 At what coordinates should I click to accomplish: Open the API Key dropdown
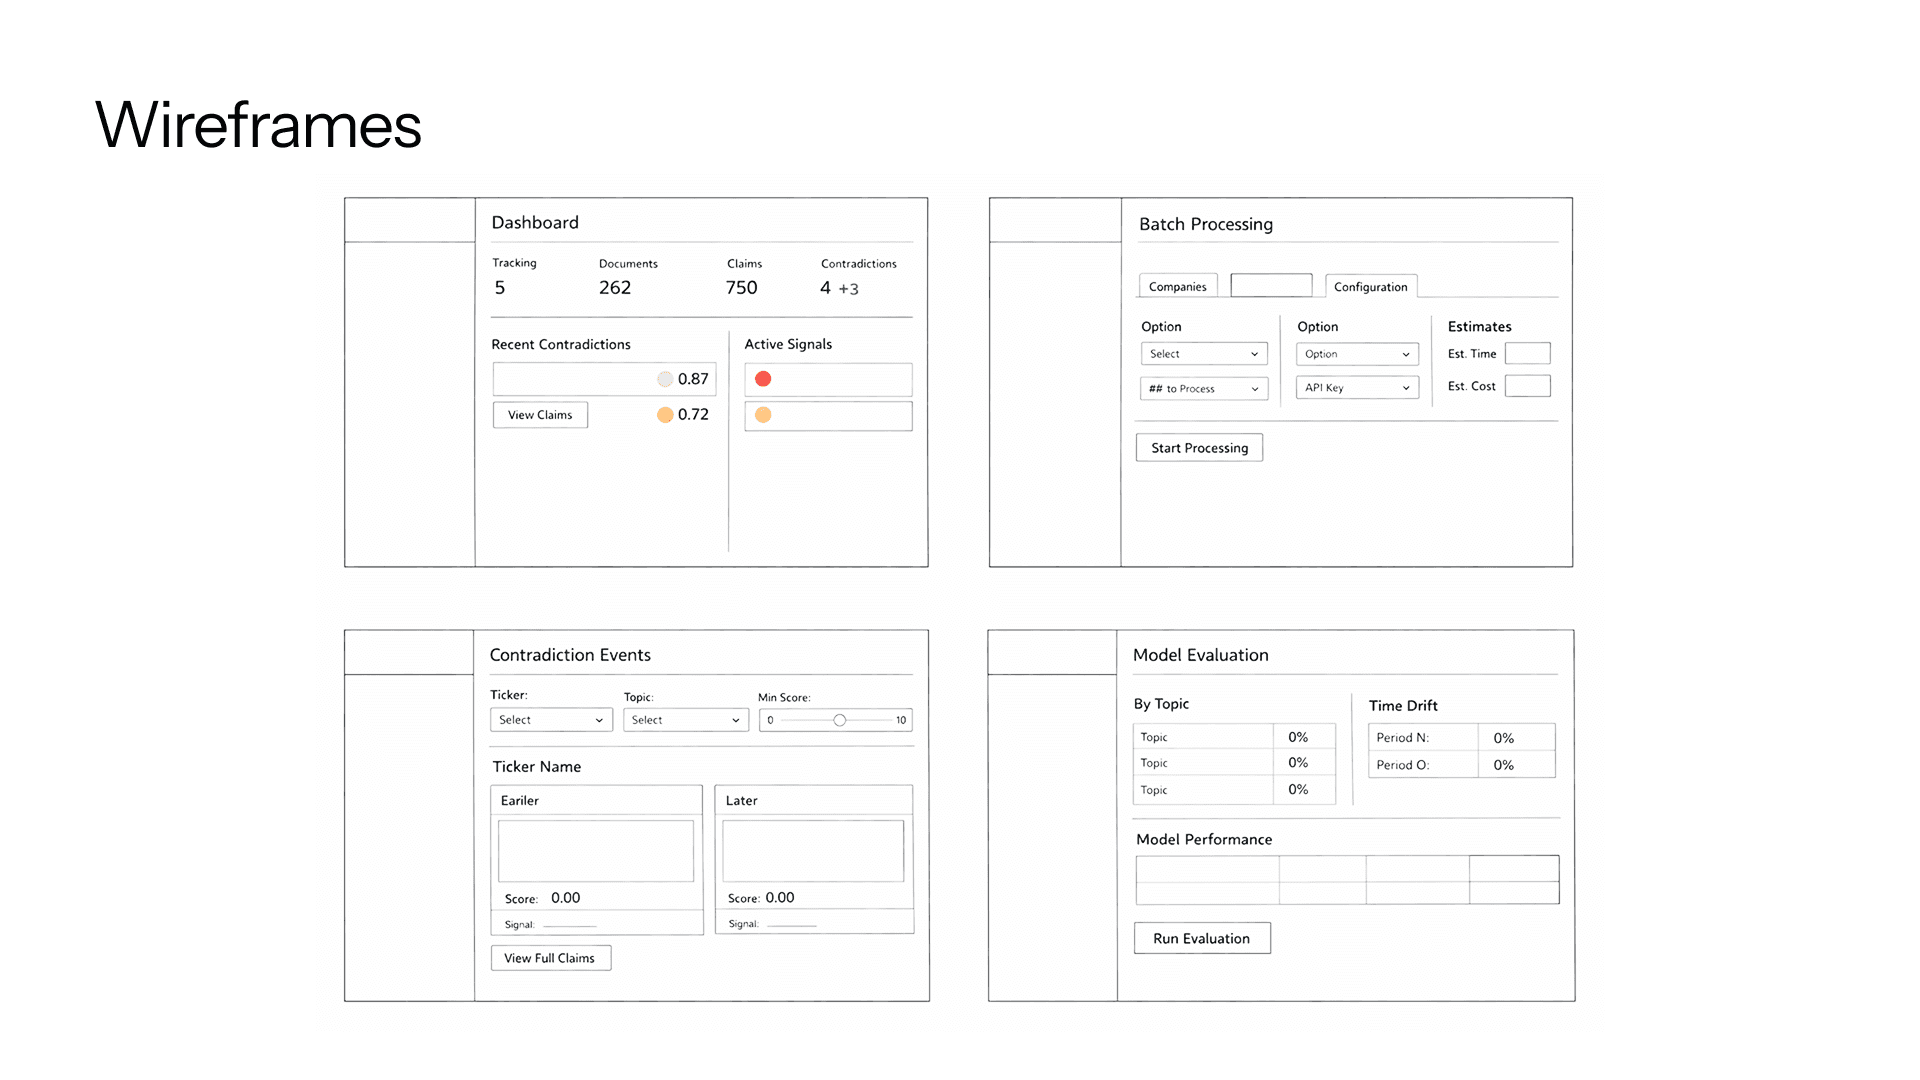[x=1357, y=388]
